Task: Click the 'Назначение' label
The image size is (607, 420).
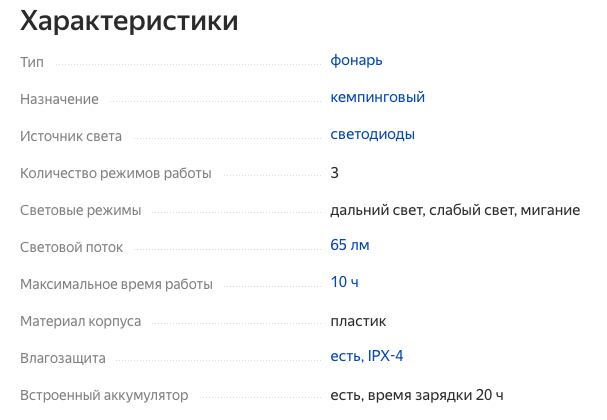Action: click(59, 99)
